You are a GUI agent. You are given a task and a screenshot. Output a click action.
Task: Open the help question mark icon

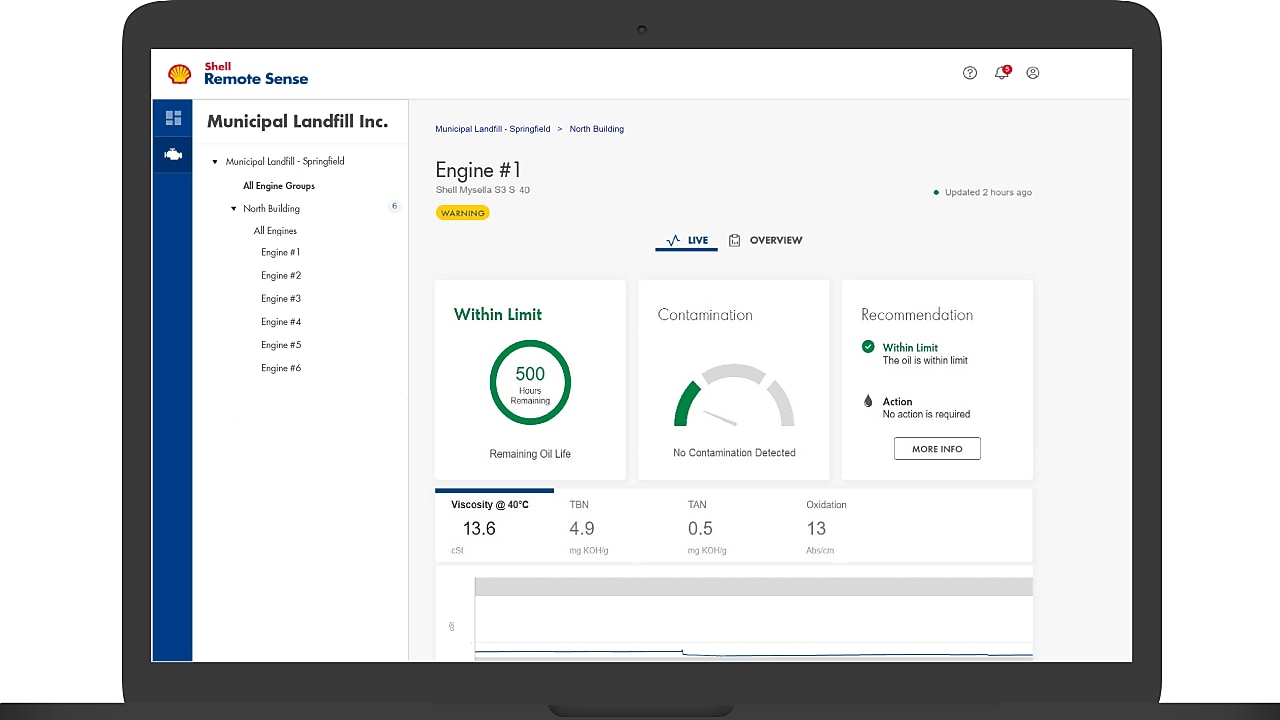click(x=969, y=73)
